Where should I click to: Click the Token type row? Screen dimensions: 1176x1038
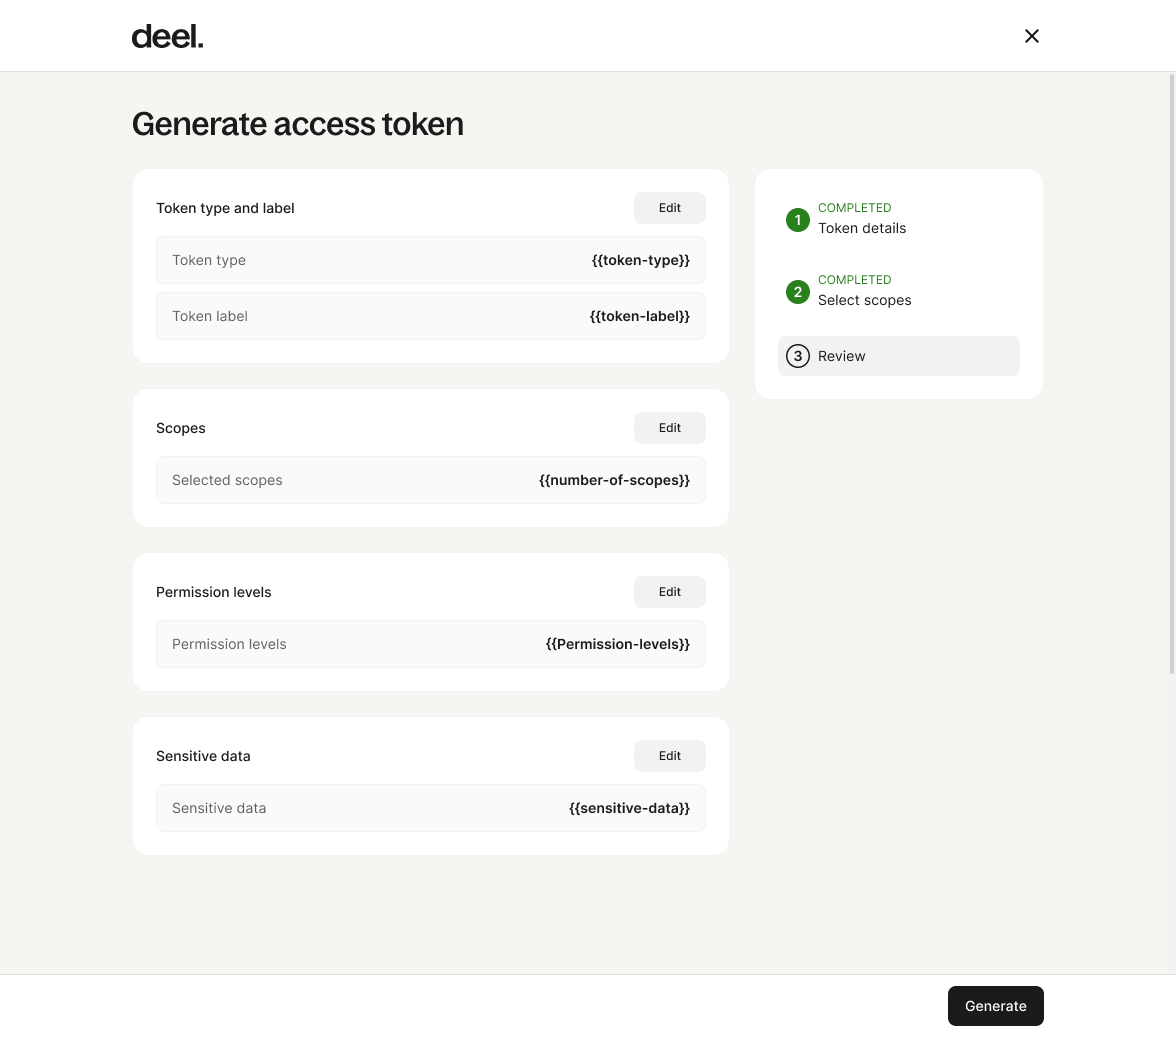coord(430,260)
